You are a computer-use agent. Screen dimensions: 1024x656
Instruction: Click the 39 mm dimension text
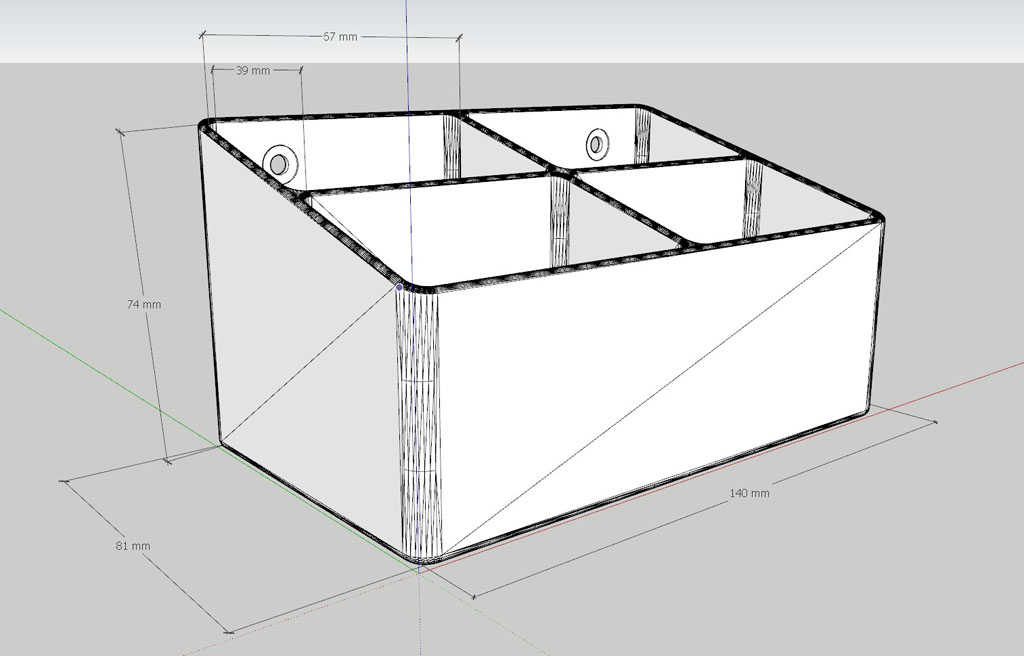click(x=253, y=70)
